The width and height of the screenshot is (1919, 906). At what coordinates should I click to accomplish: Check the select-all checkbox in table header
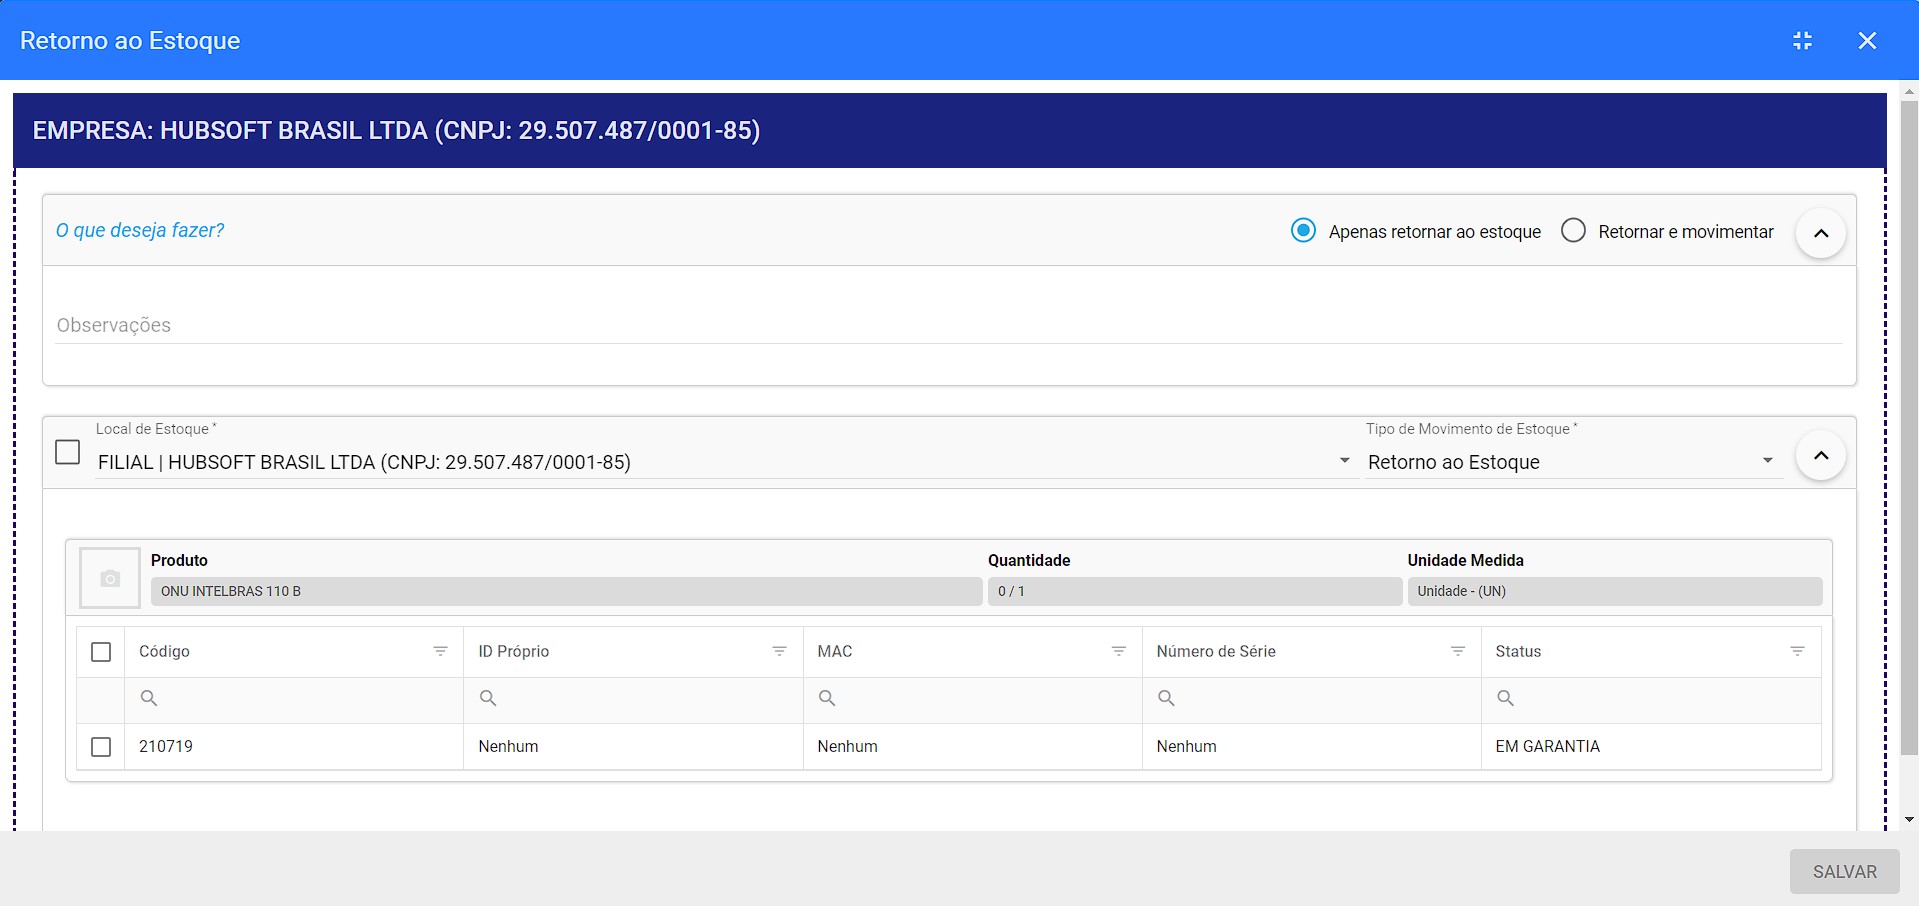[x=101, y=652]
